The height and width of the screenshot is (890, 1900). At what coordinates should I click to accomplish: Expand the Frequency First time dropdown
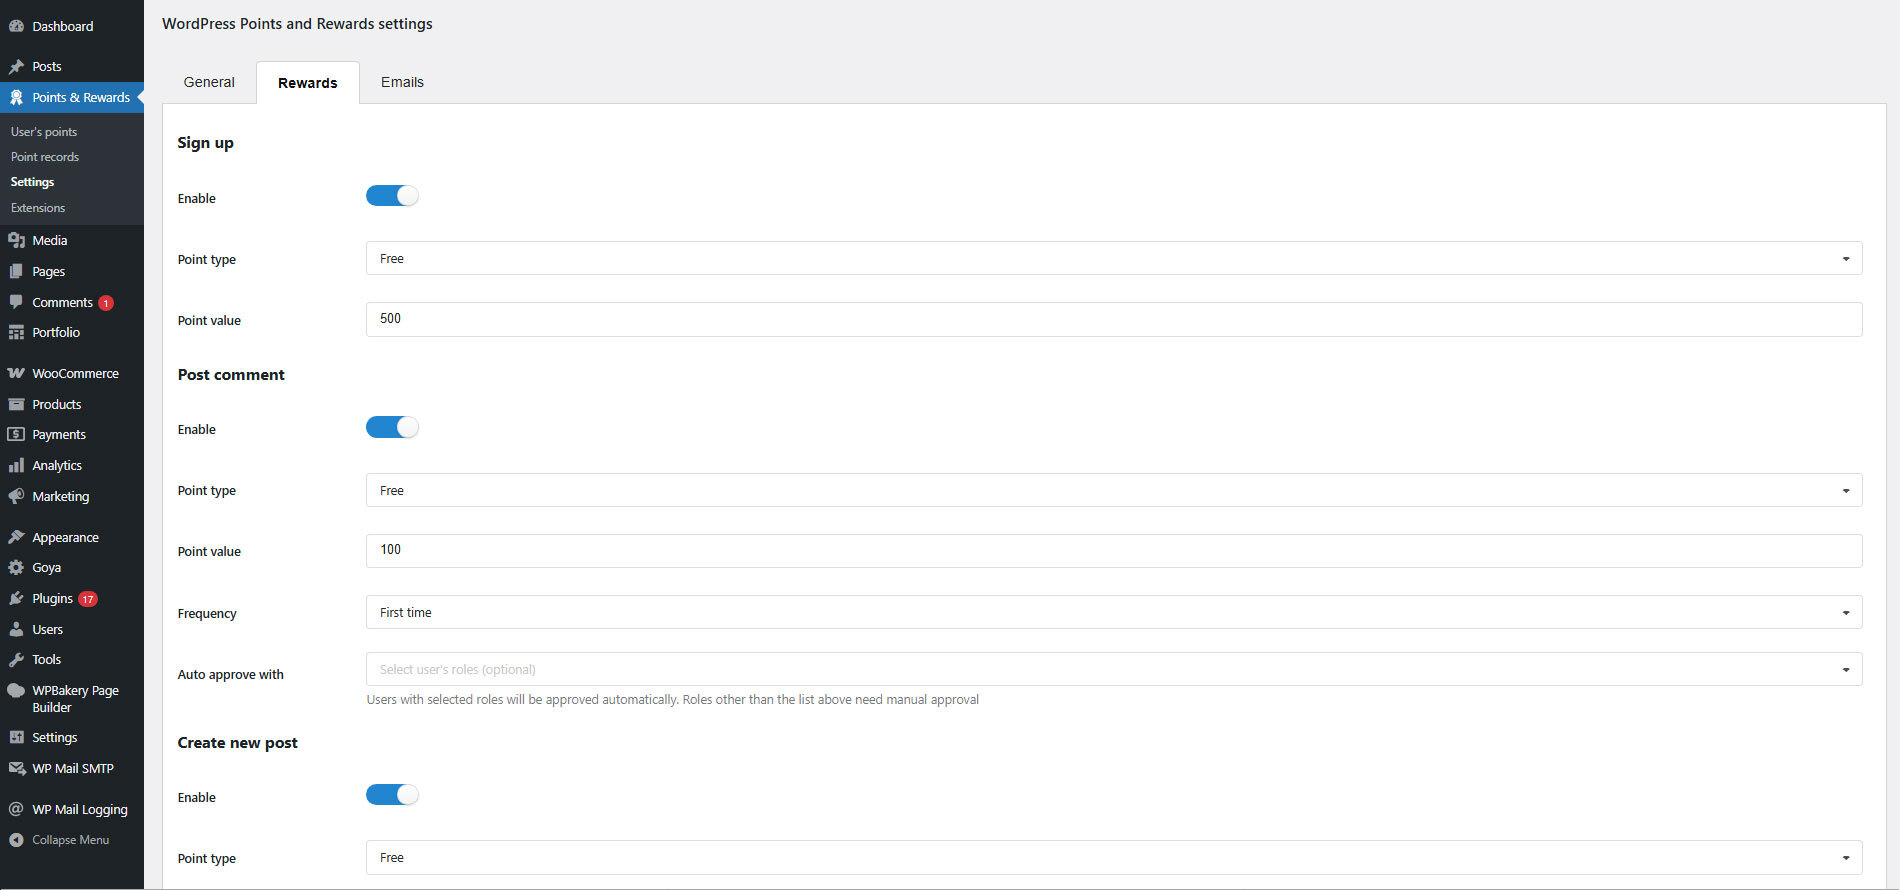[1114, 612]
